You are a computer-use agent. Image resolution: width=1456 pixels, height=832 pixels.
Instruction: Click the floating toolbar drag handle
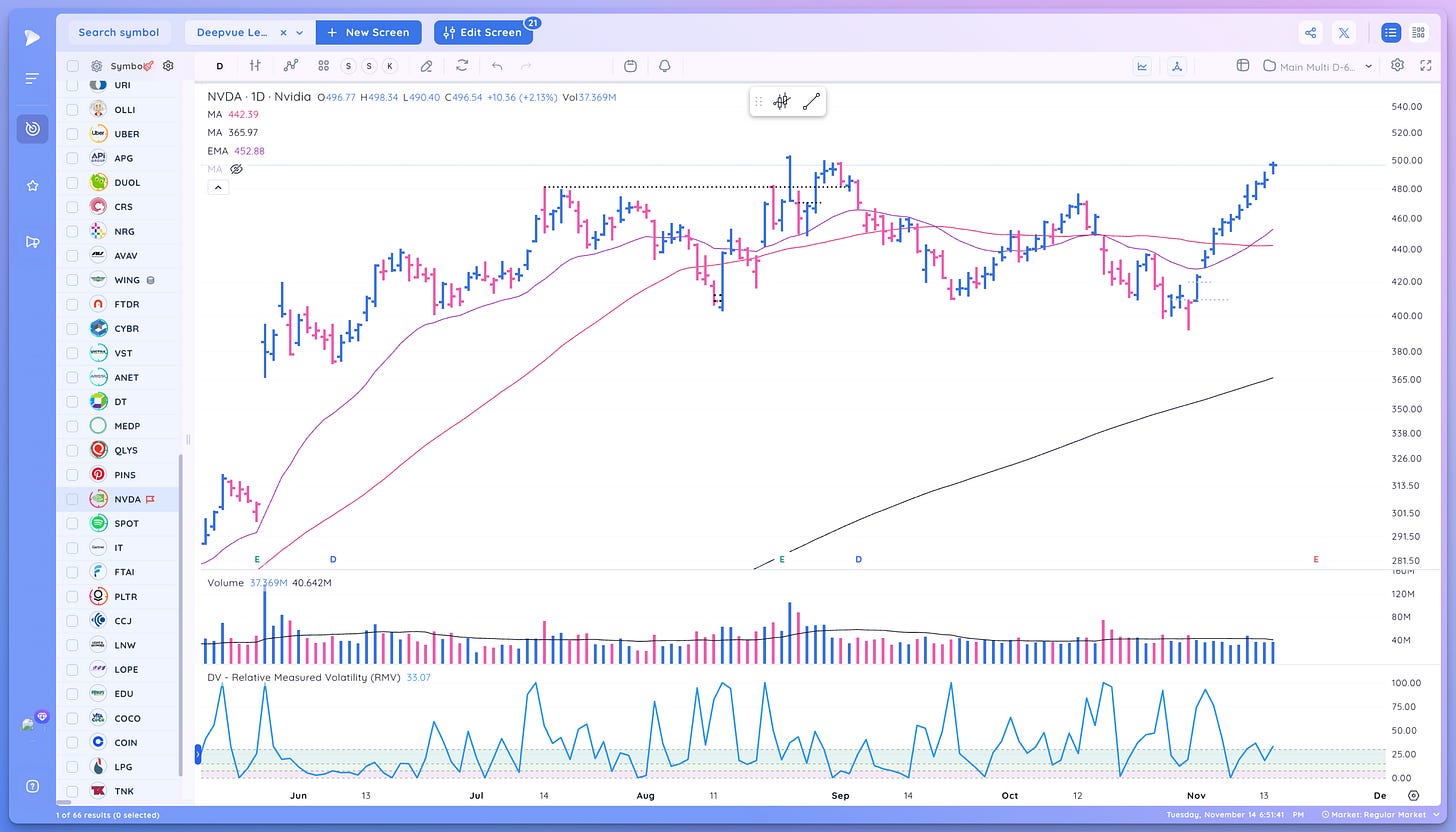click(x=758, y=101)
